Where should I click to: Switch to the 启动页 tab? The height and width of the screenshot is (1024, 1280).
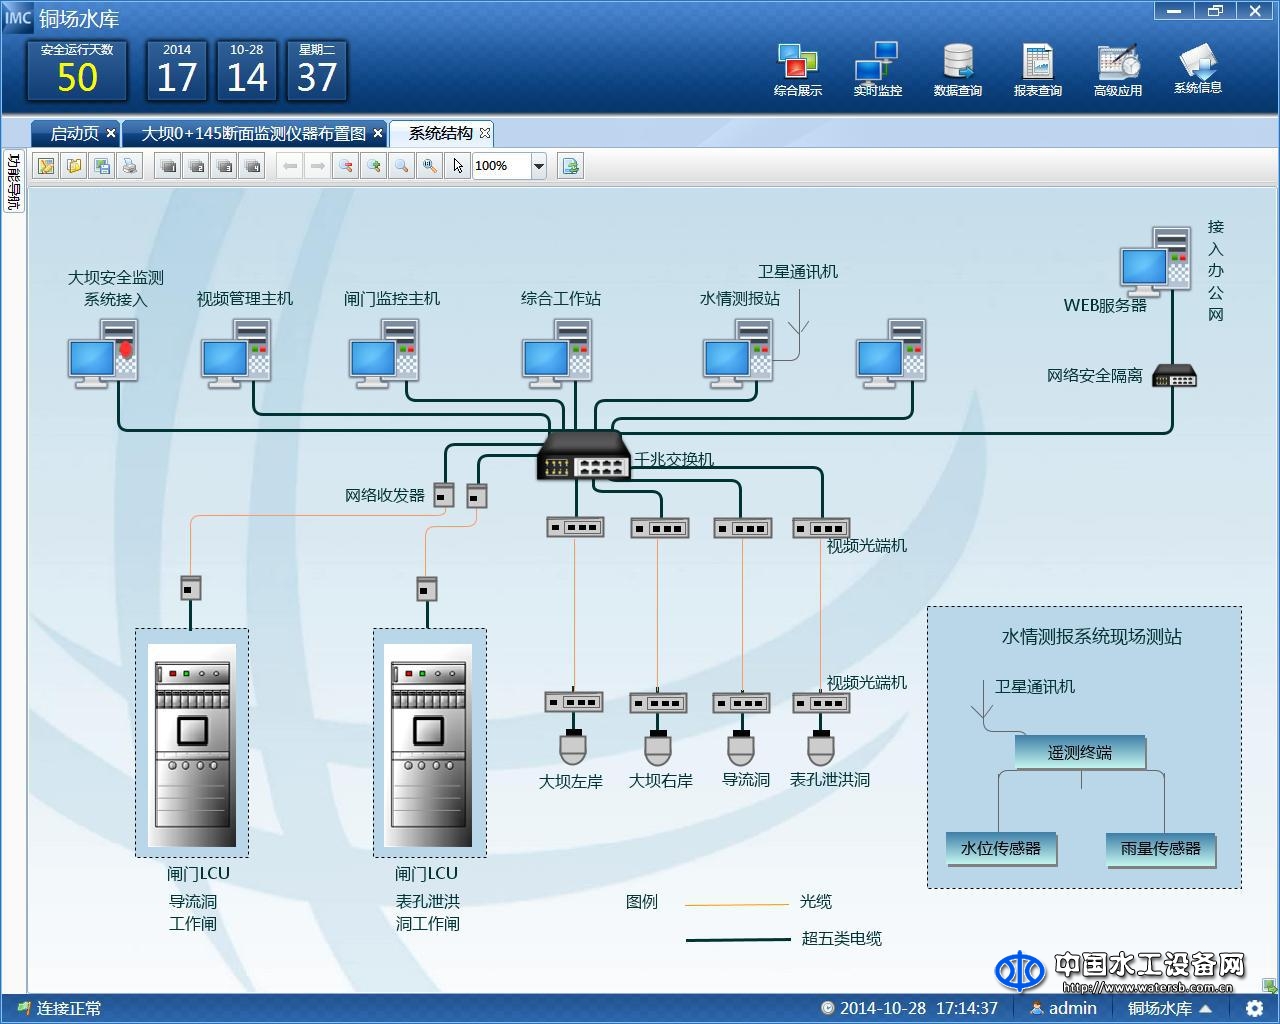(x=75, y=133)
